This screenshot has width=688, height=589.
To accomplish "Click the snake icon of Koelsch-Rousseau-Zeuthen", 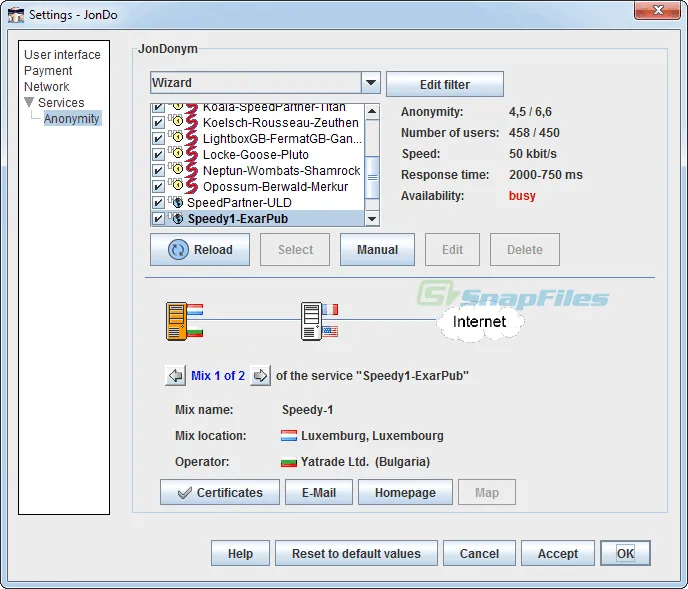I will tap(191, 122).
